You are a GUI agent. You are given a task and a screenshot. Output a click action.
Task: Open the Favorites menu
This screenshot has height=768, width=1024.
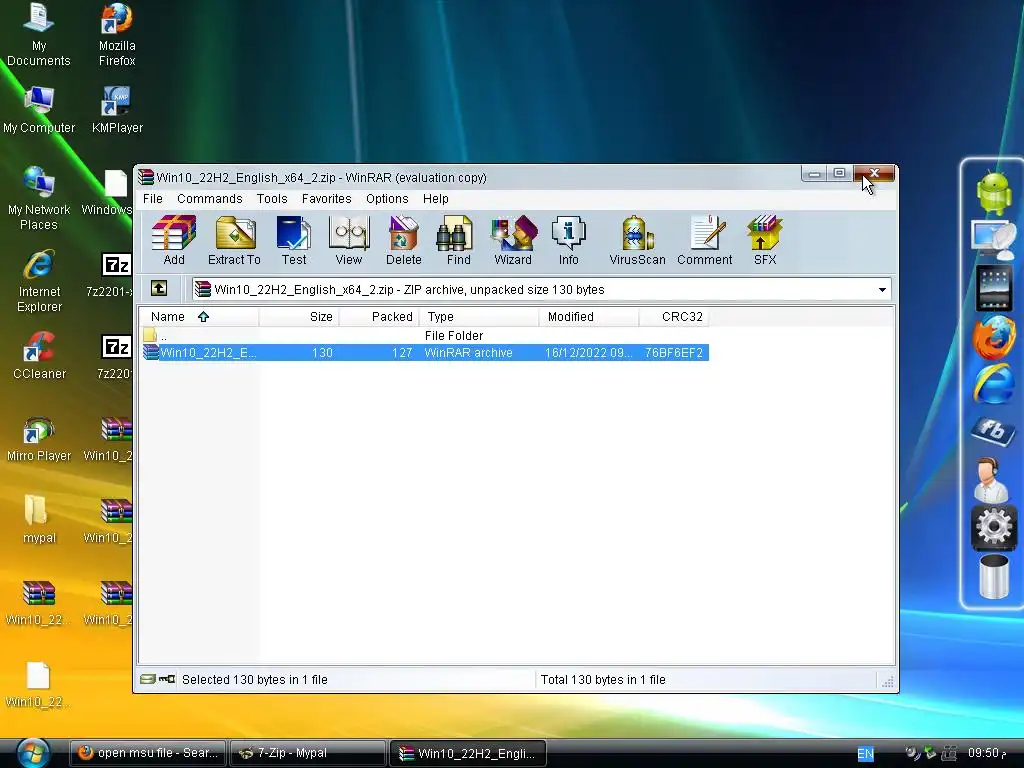click(327, 199)
